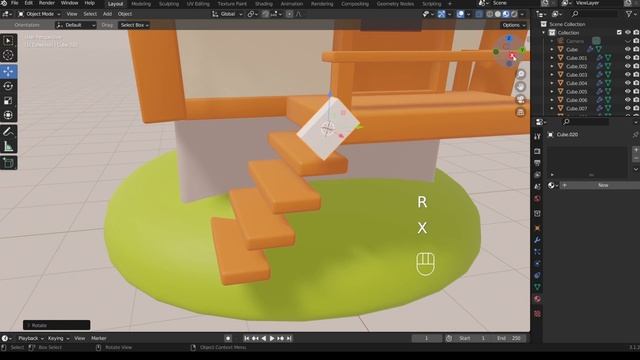This screenshot has height=360, width=640.
Task: Select the Annotate tool
Action: pos(8,131)
